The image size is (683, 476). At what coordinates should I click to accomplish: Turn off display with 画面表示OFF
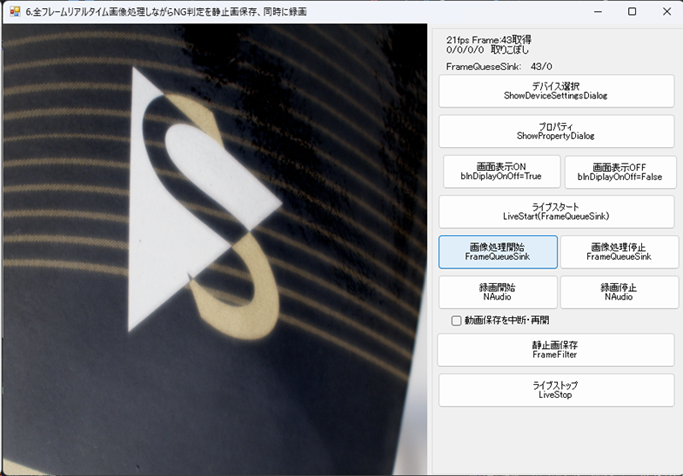[620, 172]
